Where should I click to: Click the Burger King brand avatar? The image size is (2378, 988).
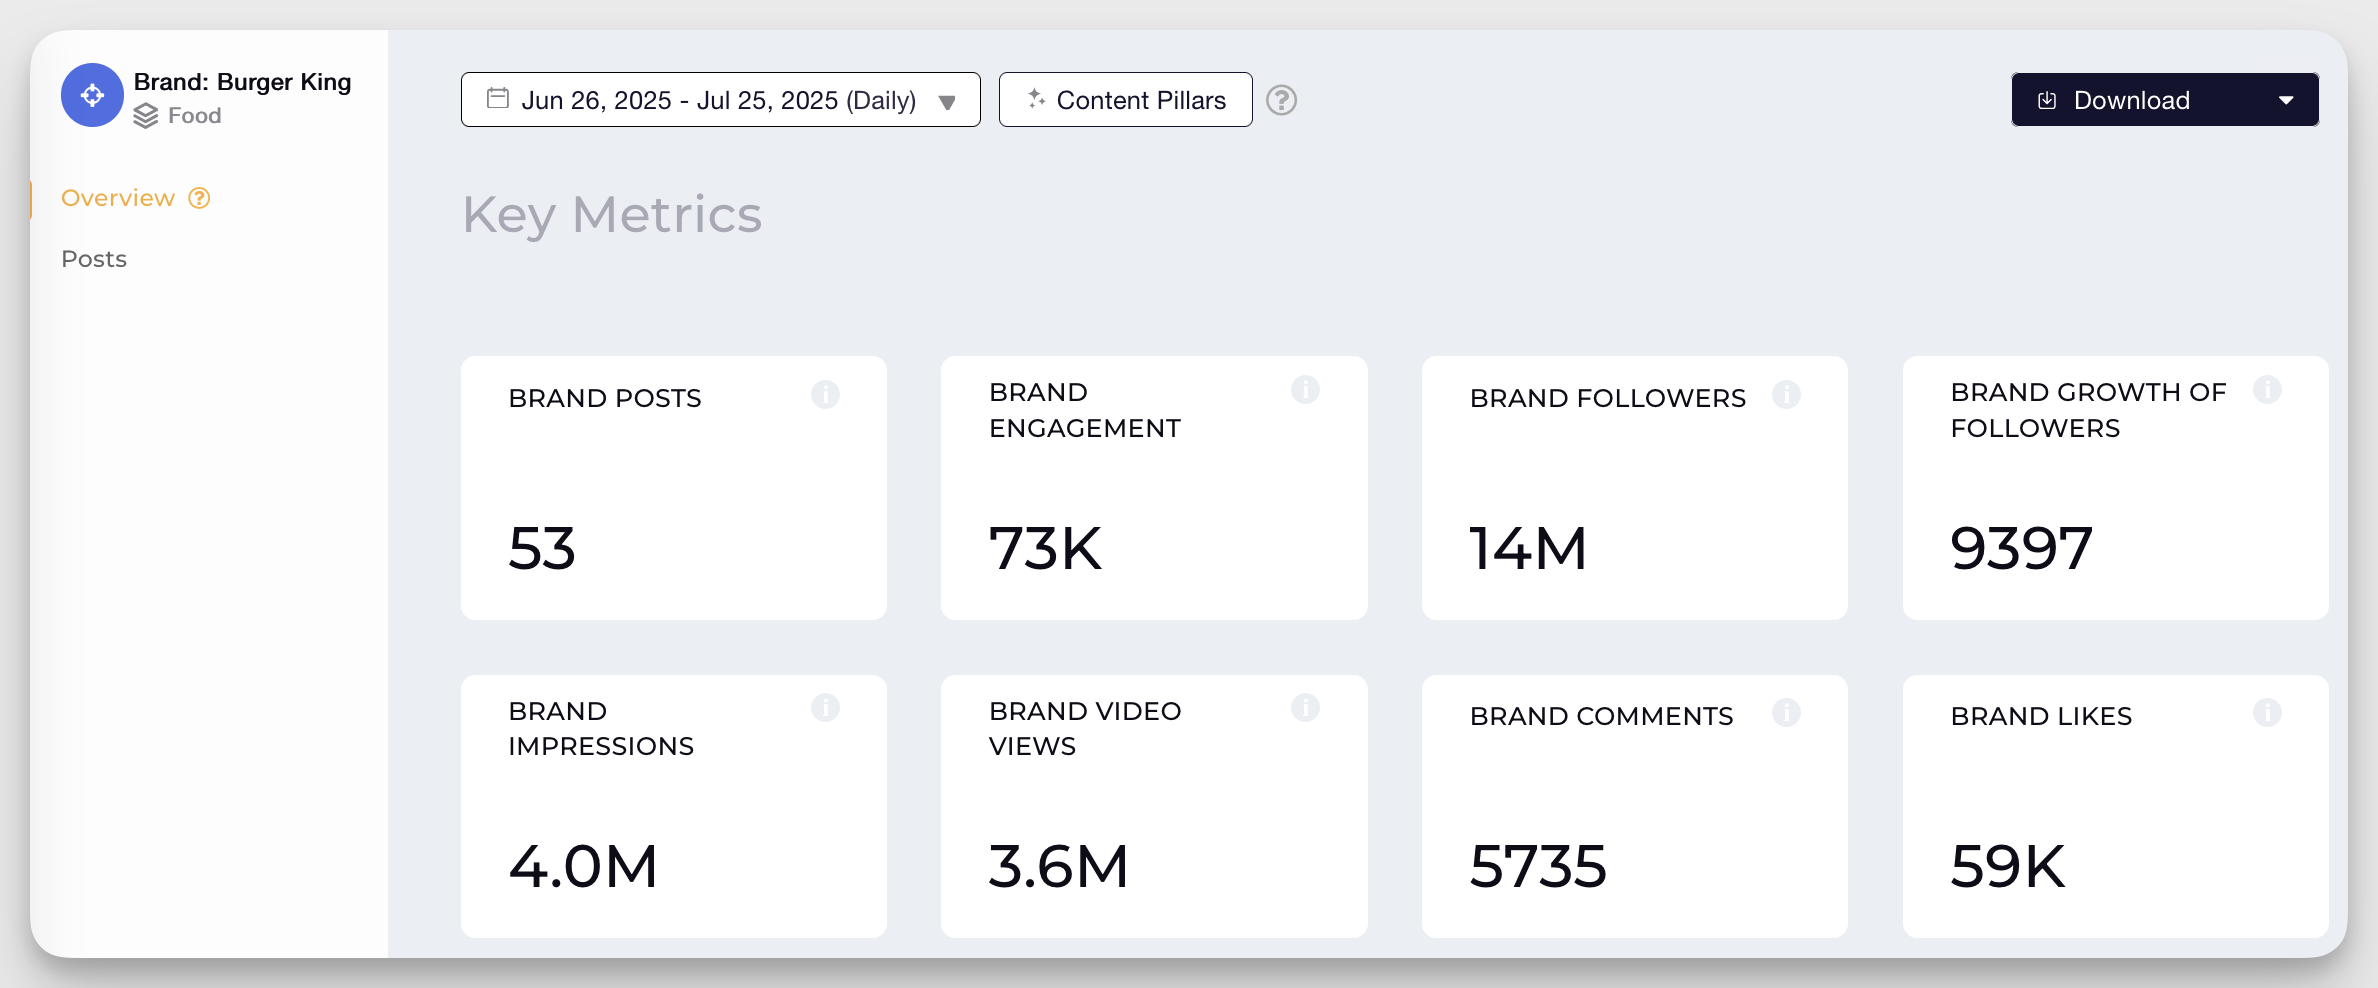[x=91, y=95]
